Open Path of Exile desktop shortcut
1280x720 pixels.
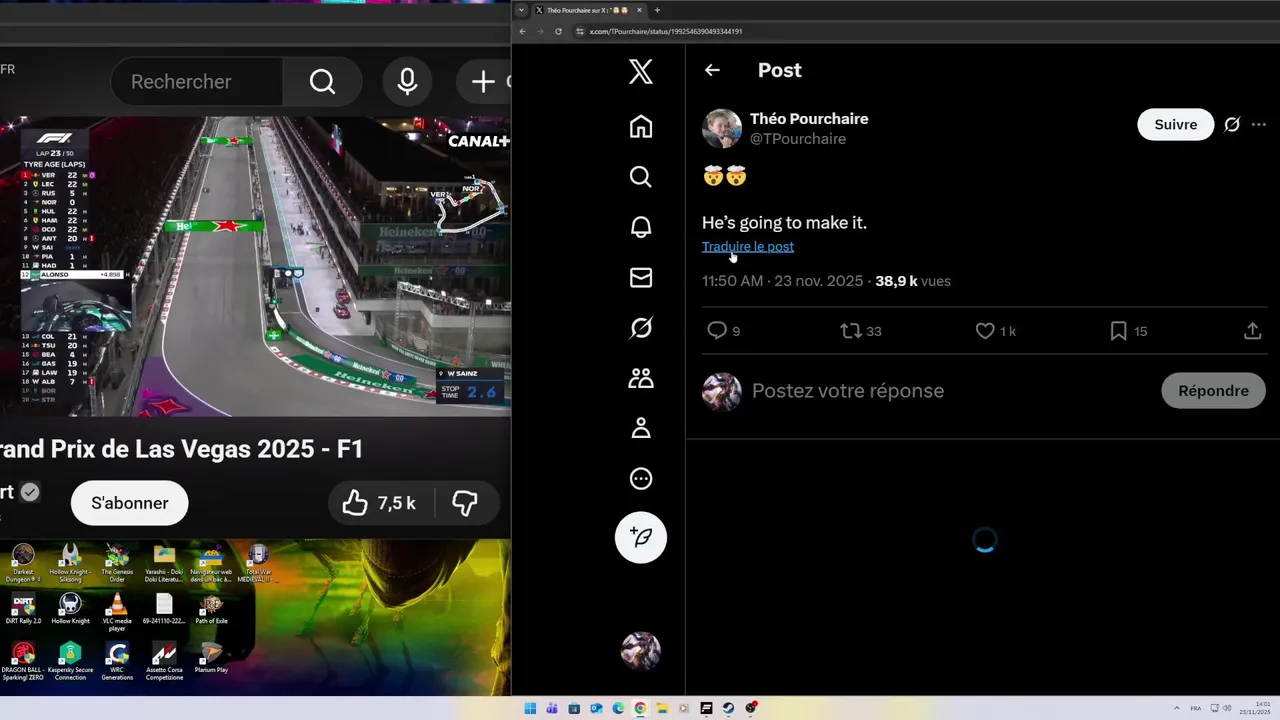pos(211,609)
